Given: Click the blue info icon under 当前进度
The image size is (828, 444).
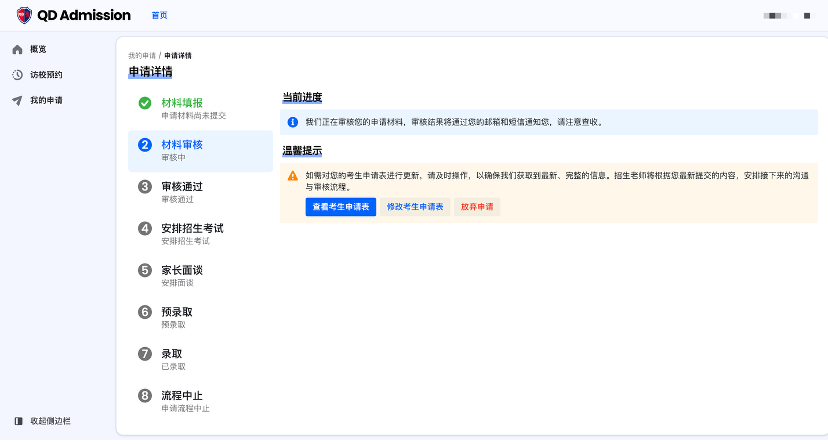Looking at the screenshot, I should 293,122.
